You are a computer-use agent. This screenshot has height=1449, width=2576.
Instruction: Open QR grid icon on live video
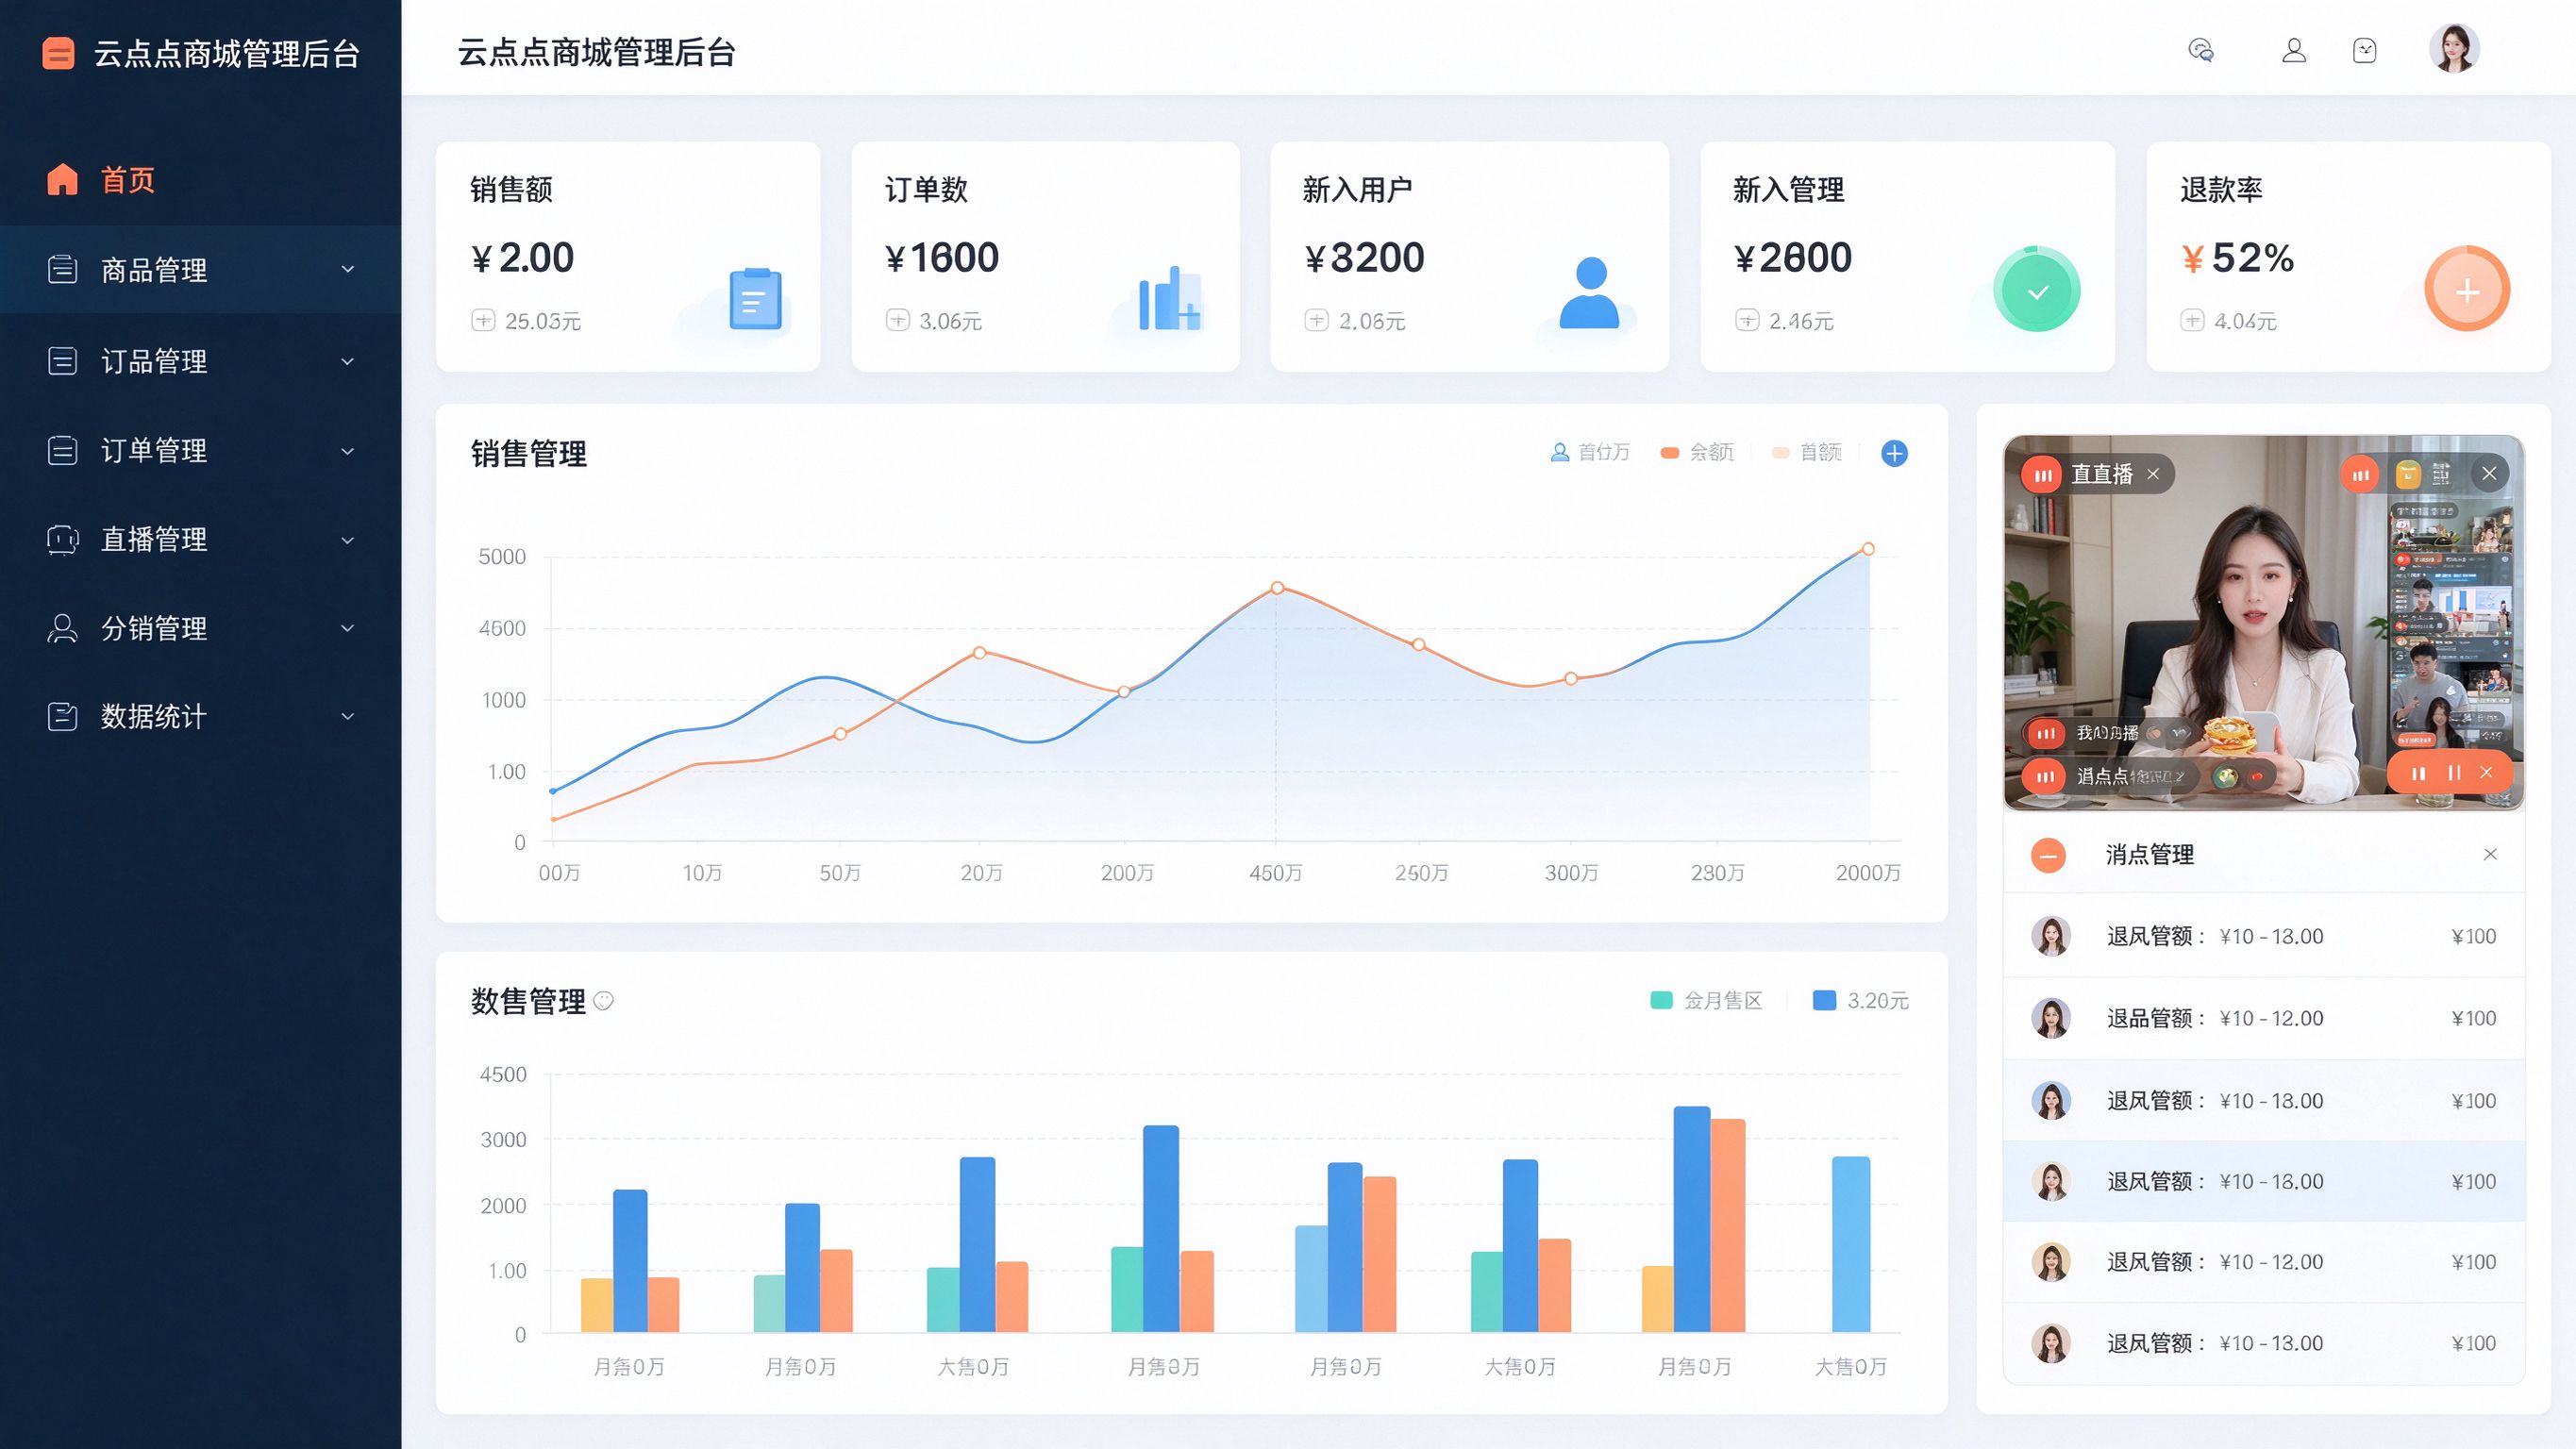click(x=2441, y=474)
